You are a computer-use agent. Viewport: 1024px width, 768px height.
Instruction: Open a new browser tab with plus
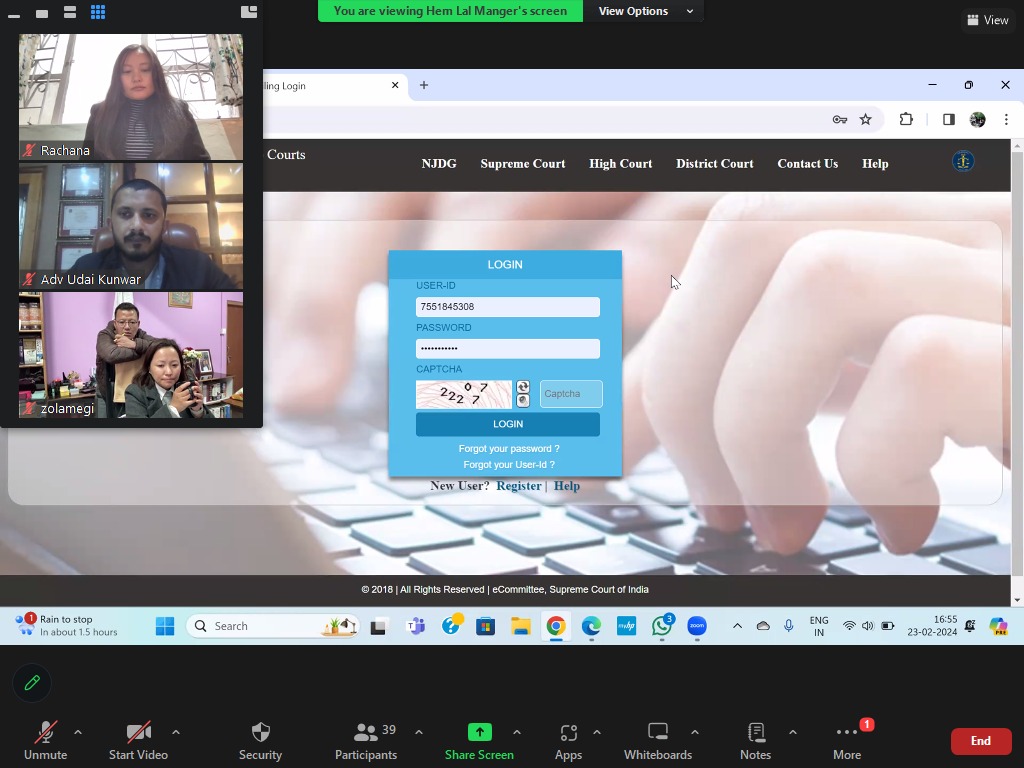click(424, 86)
